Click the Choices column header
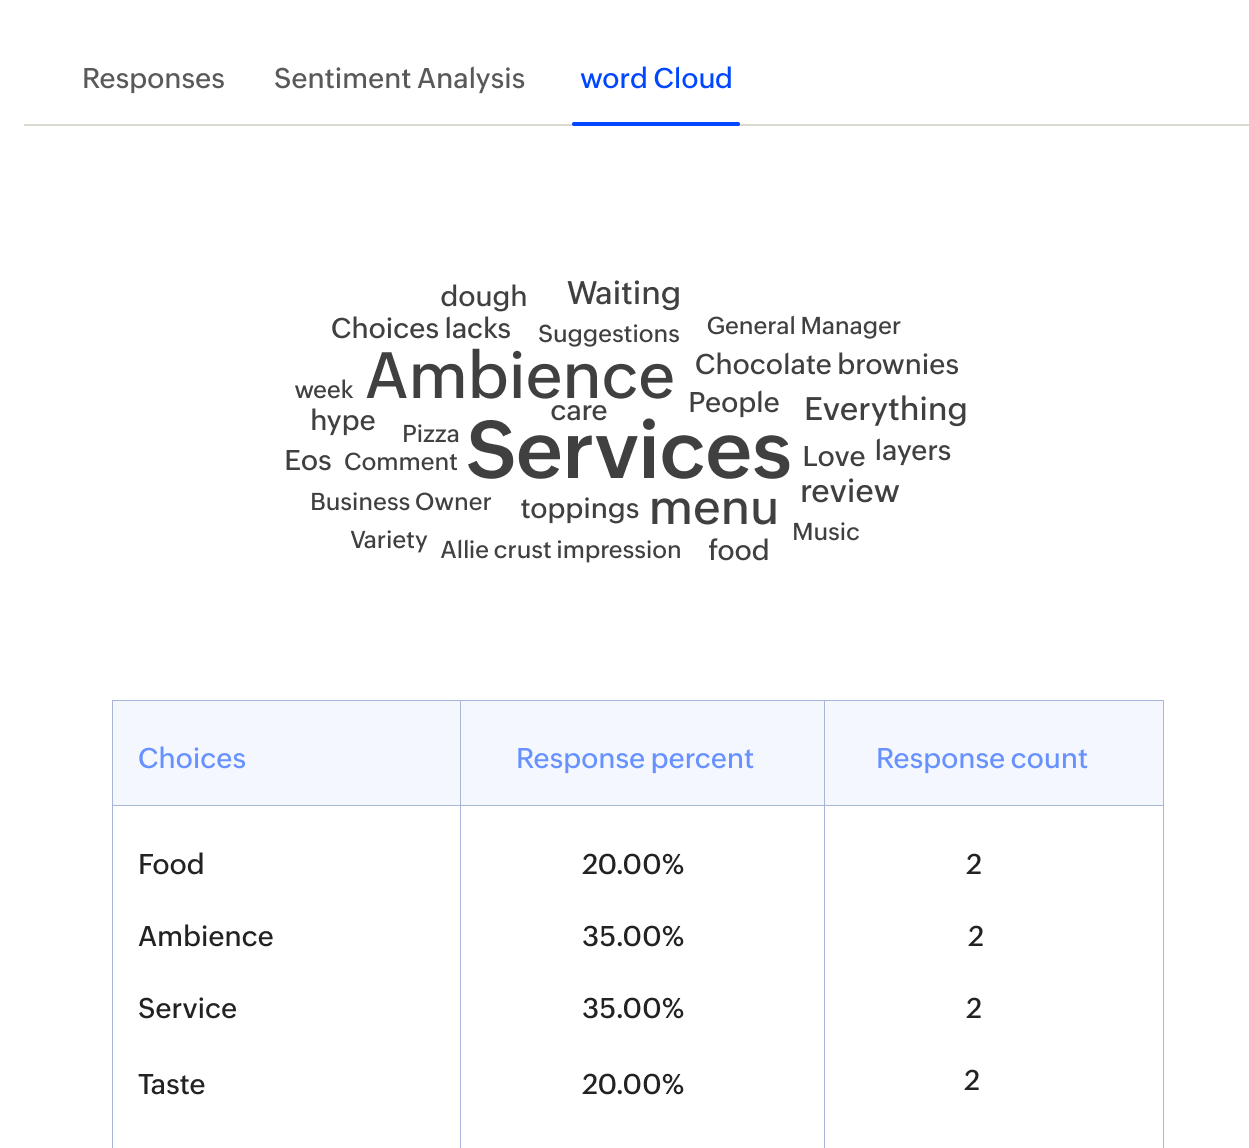This screenshot has width=1249, height=1148. click(x=192, y=758)
